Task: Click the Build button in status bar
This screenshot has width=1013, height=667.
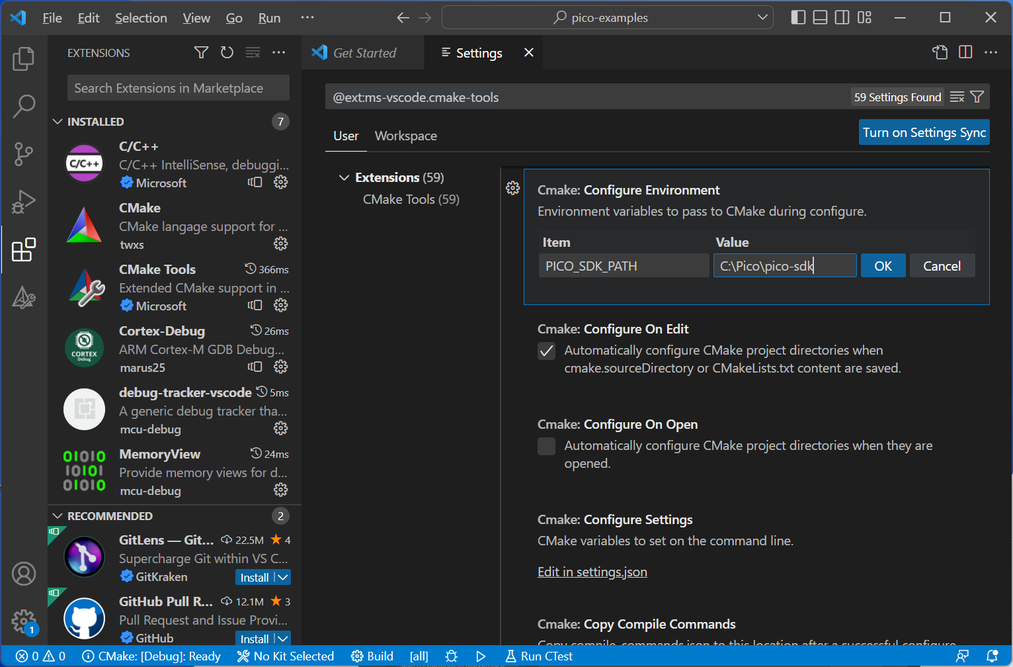Action: pyautogui.click(x=372, y=656)
